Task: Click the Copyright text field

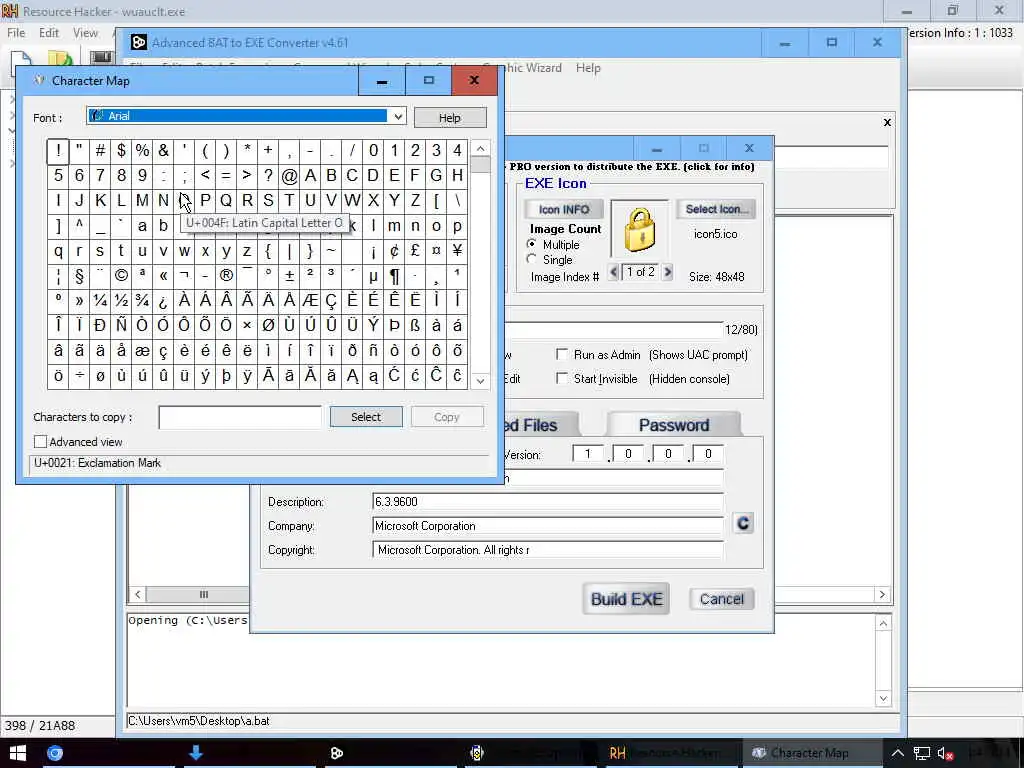Action: point(547,550)
